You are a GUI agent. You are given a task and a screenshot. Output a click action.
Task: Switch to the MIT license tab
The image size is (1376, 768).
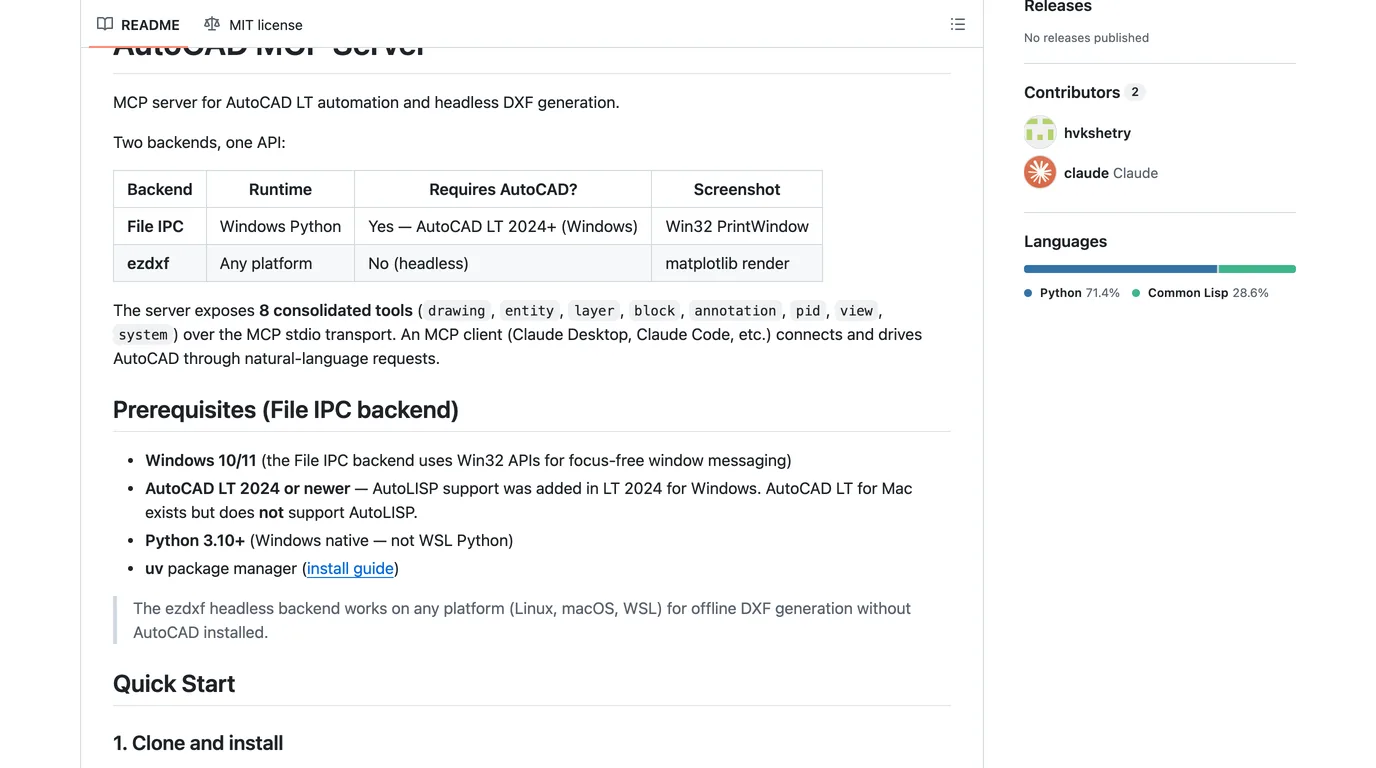[253, 24]
